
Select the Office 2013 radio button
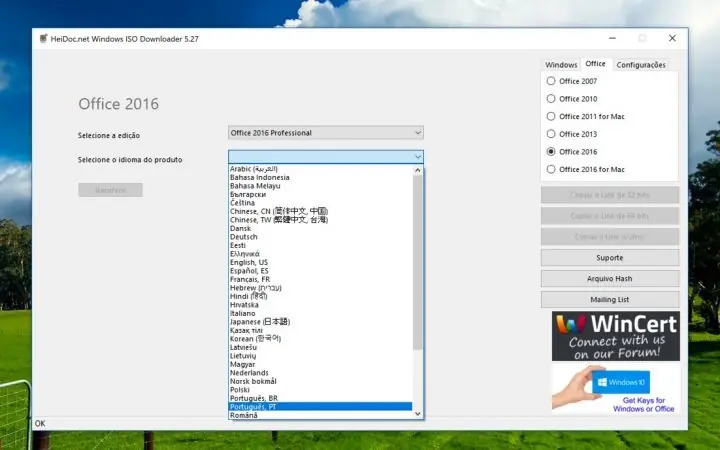pos(551,134)
